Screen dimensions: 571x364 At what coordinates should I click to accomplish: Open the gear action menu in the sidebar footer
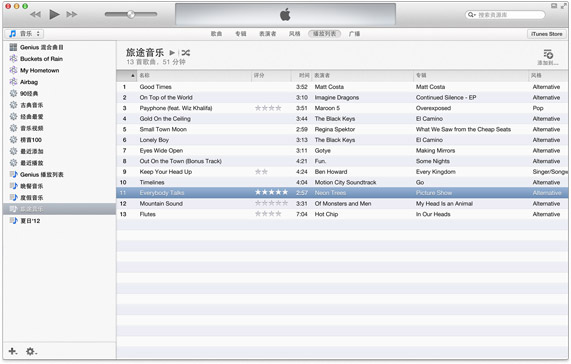pyautogui.click(x=31, y=351)
